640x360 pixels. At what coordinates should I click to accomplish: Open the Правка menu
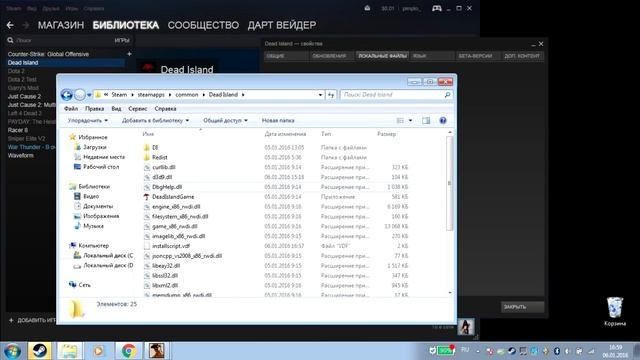click(x=94, y=109)
